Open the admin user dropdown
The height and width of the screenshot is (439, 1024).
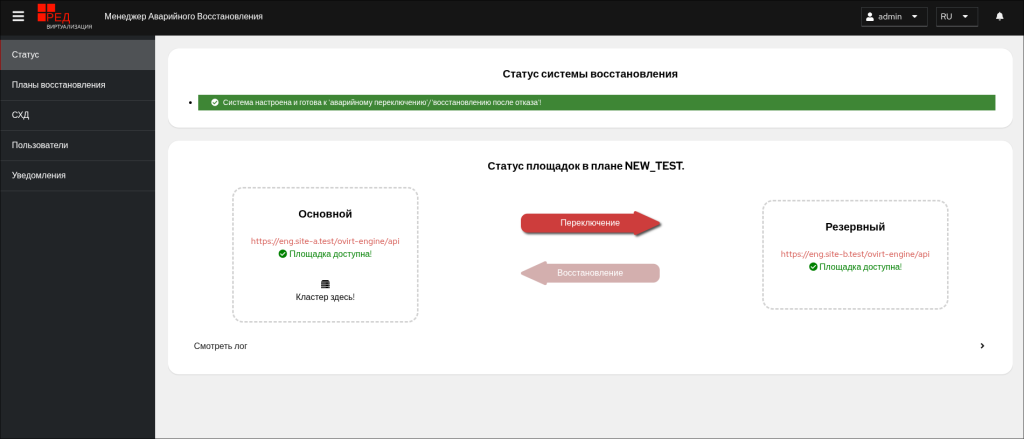(894, 17)
